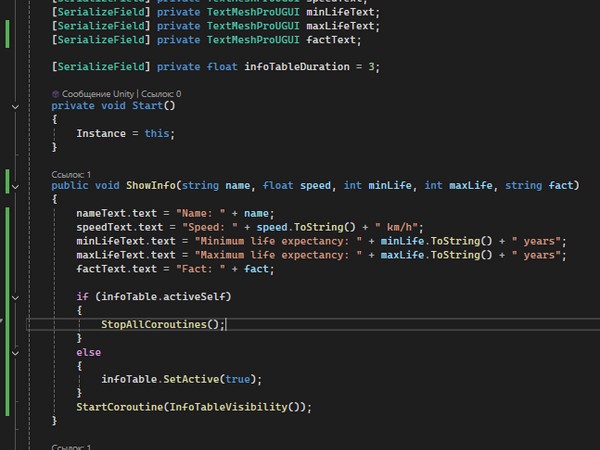
Task: Collapse the Start method code block
Action: pyautogui.click(x=15, y=105)
